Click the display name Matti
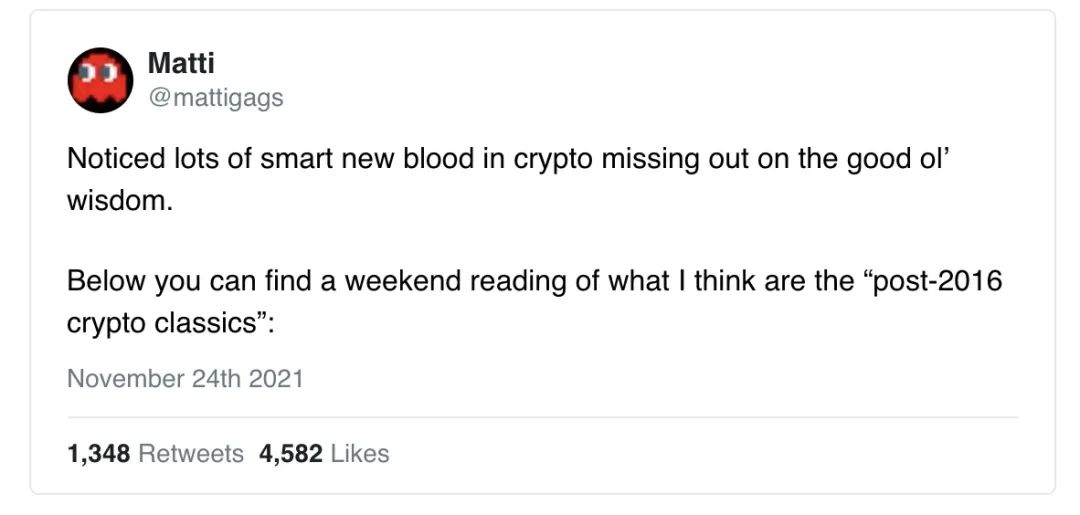 pos(181,64)
